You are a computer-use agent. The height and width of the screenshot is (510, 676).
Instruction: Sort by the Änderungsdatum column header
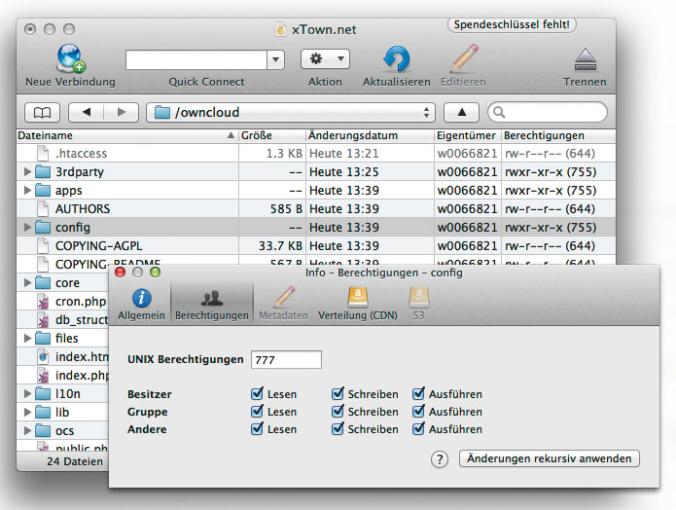pos(369,135)
